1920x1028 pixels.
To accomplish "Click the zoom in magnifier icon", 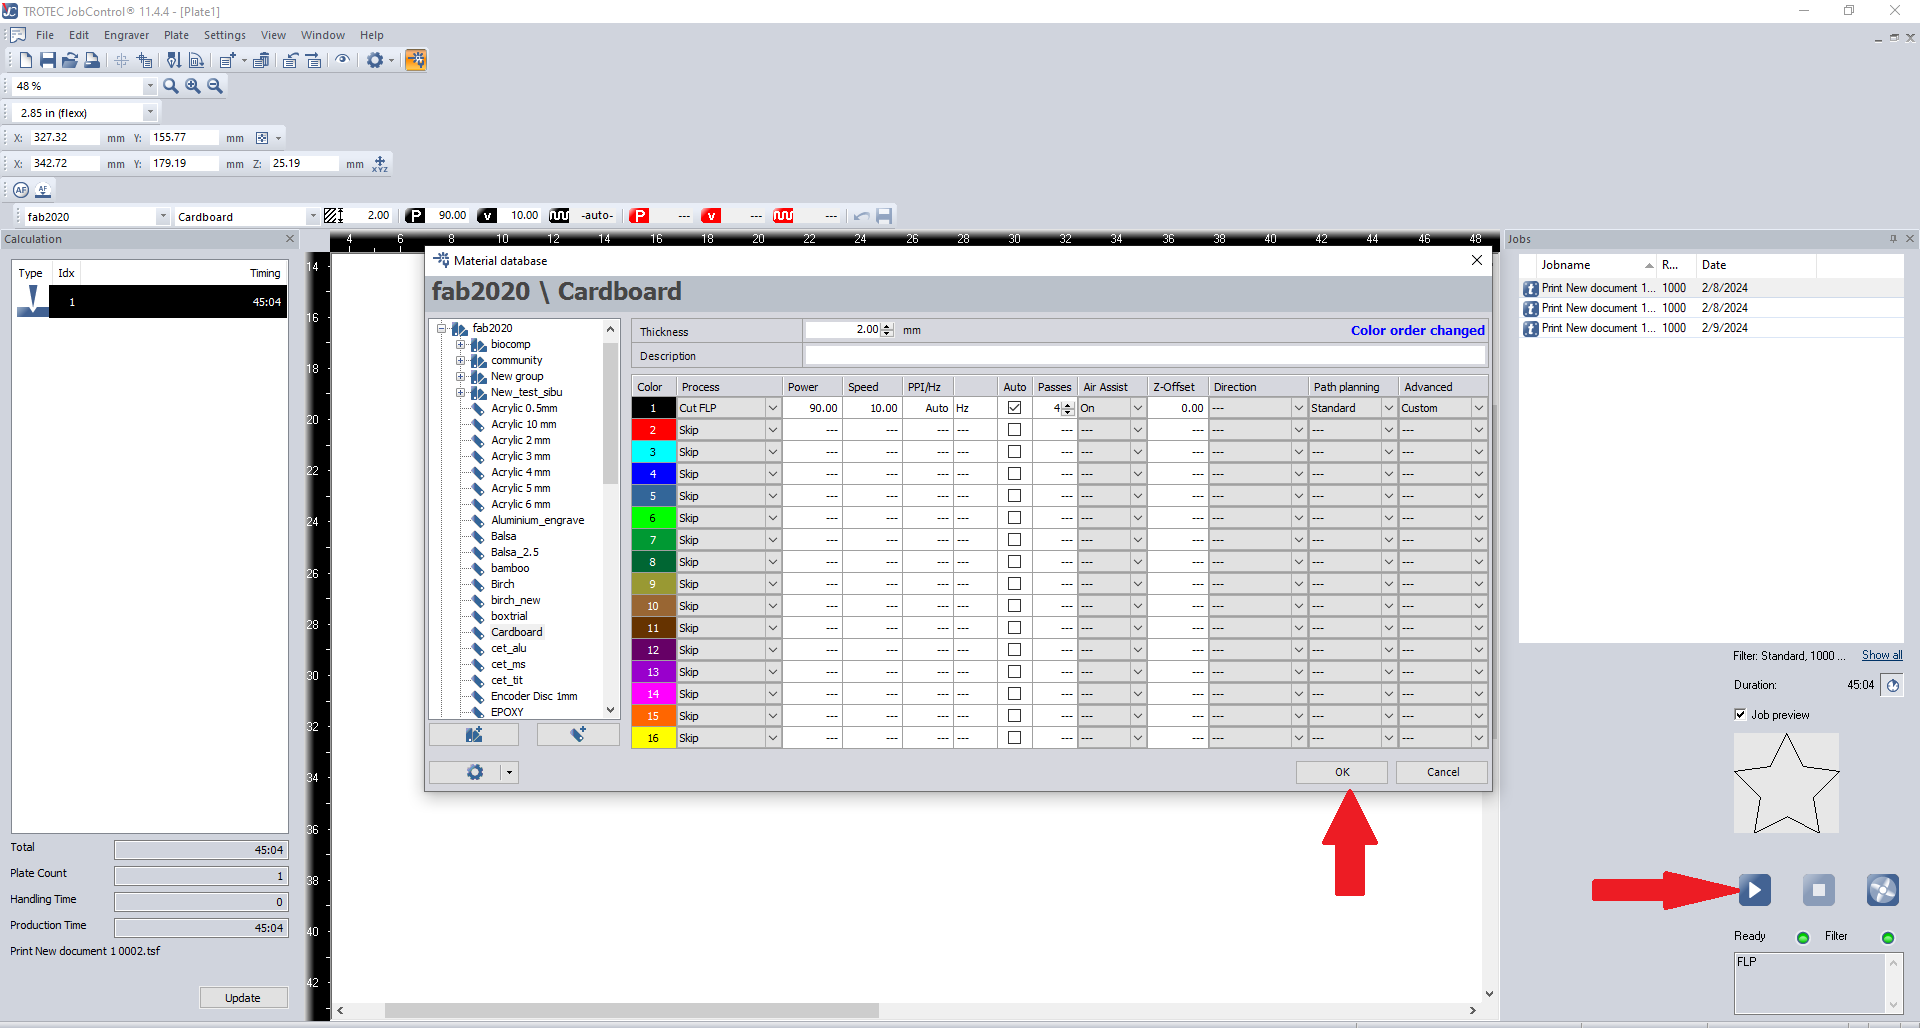I will tap(193, 87).
